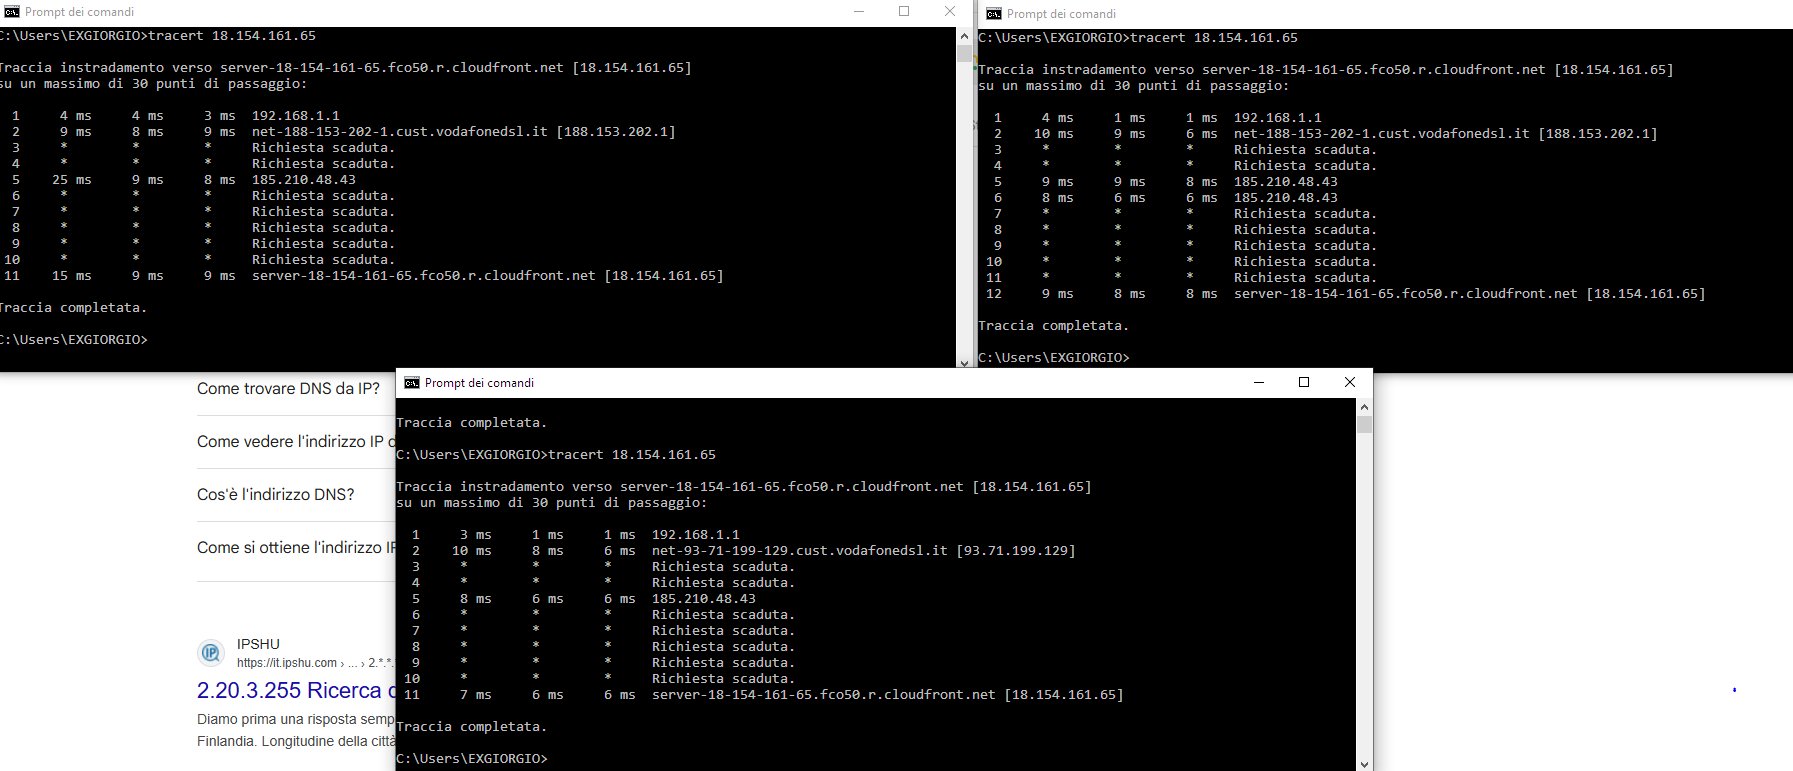Viewport: 1793px width, 771px height.
Task: Click the IPSHU site name in search result
Action: click(x=258, y=644)
